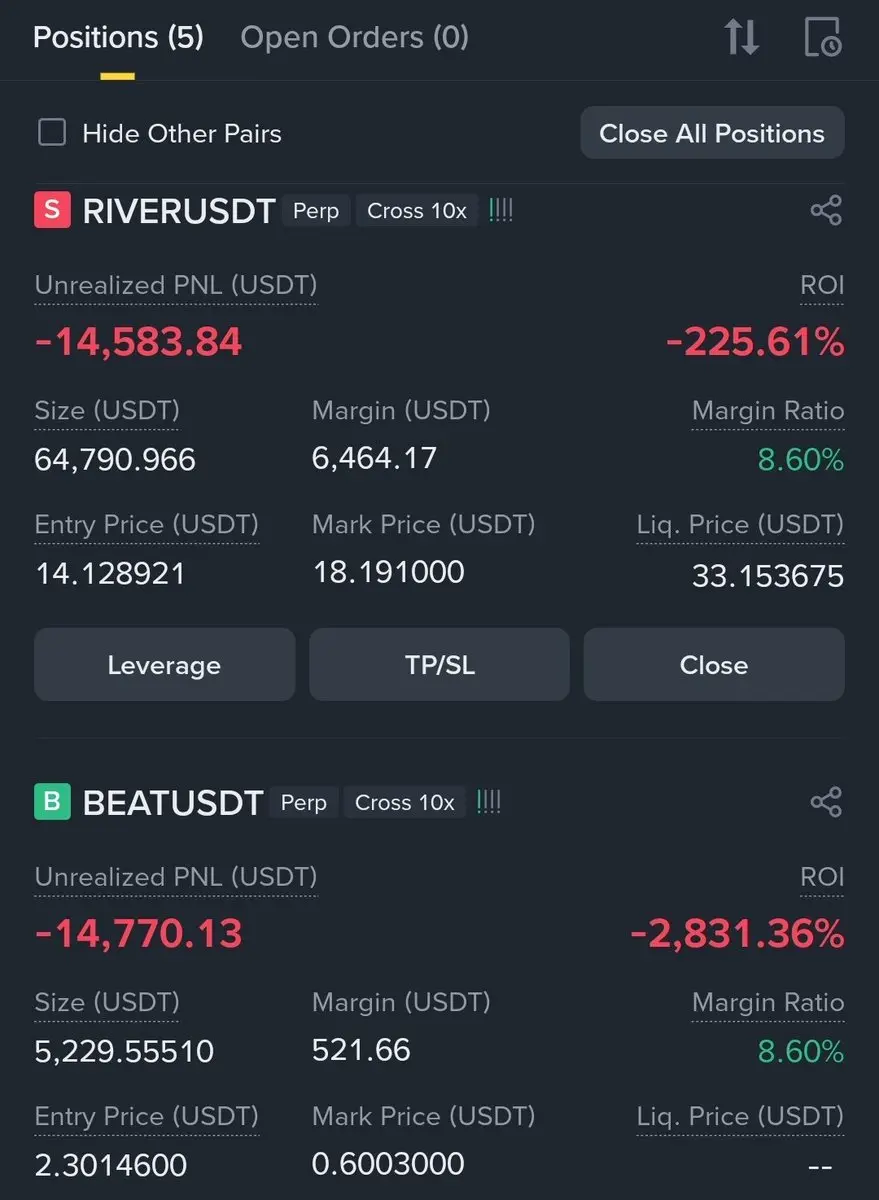Open the RIVERUSDT pair name
The height and width of the screenshot is (1200, 879).
179,211
